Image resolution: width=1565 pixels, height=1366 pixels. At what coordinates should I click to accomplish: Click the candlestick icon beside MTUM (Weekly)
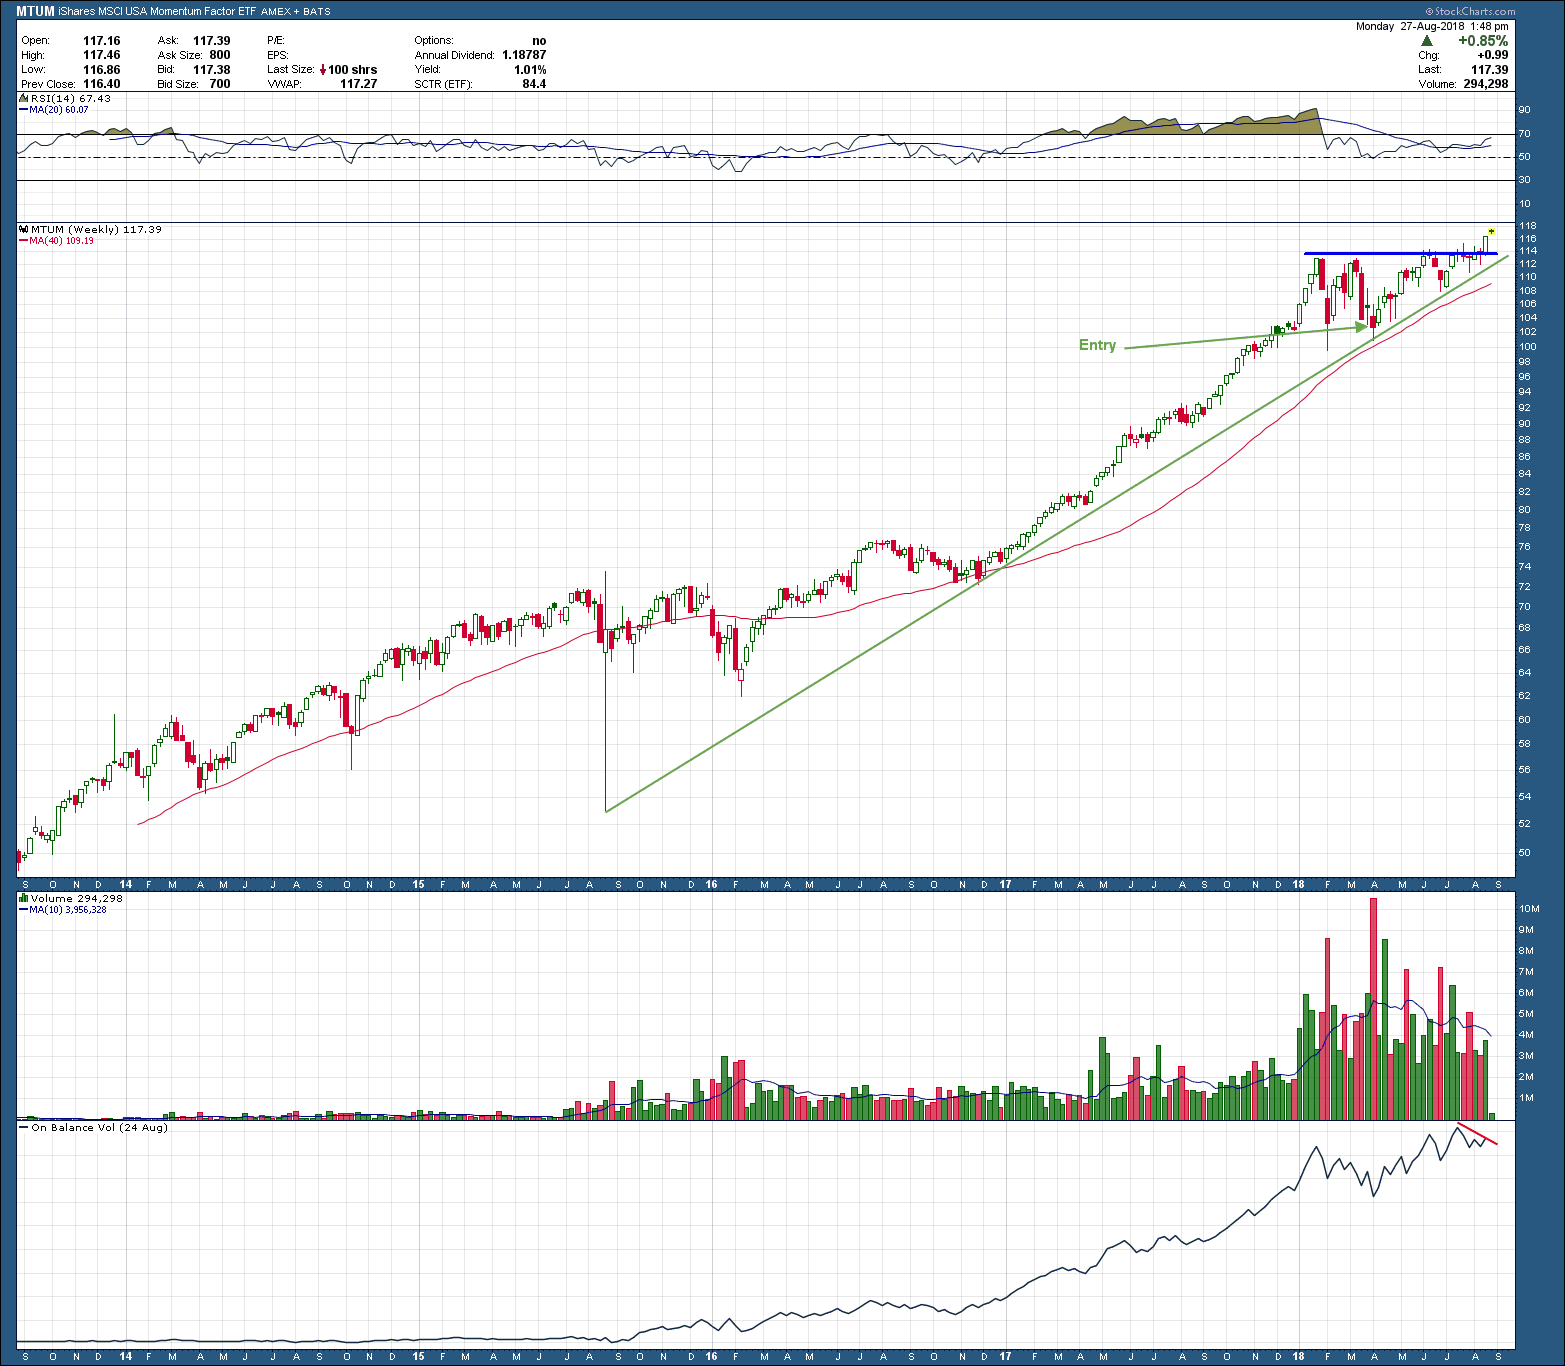point(25,229)
